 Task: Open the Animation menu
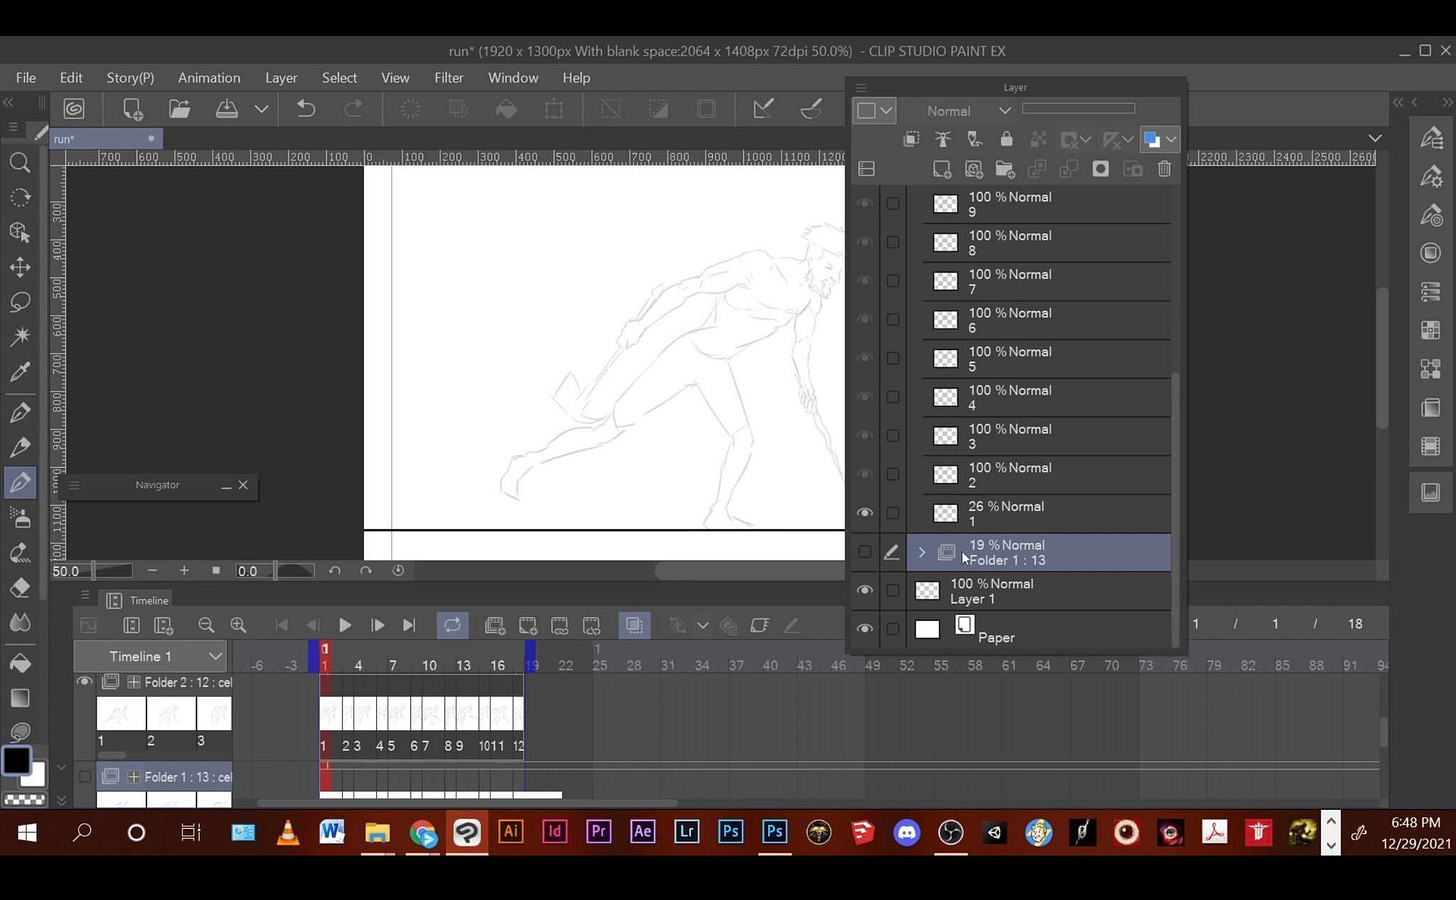208,77
